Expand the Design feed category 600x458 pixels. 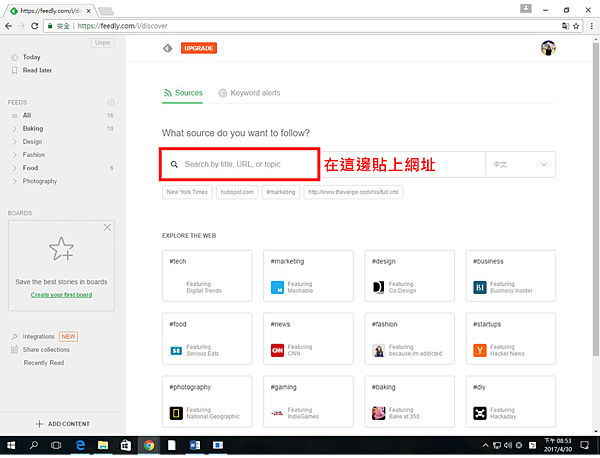point(15,142)
